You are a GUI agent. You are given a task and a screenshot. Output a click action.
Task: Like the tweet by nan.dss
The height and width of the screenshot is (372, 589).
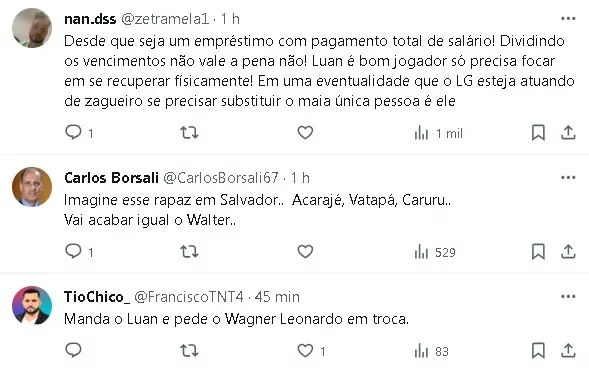coord(305,133)
